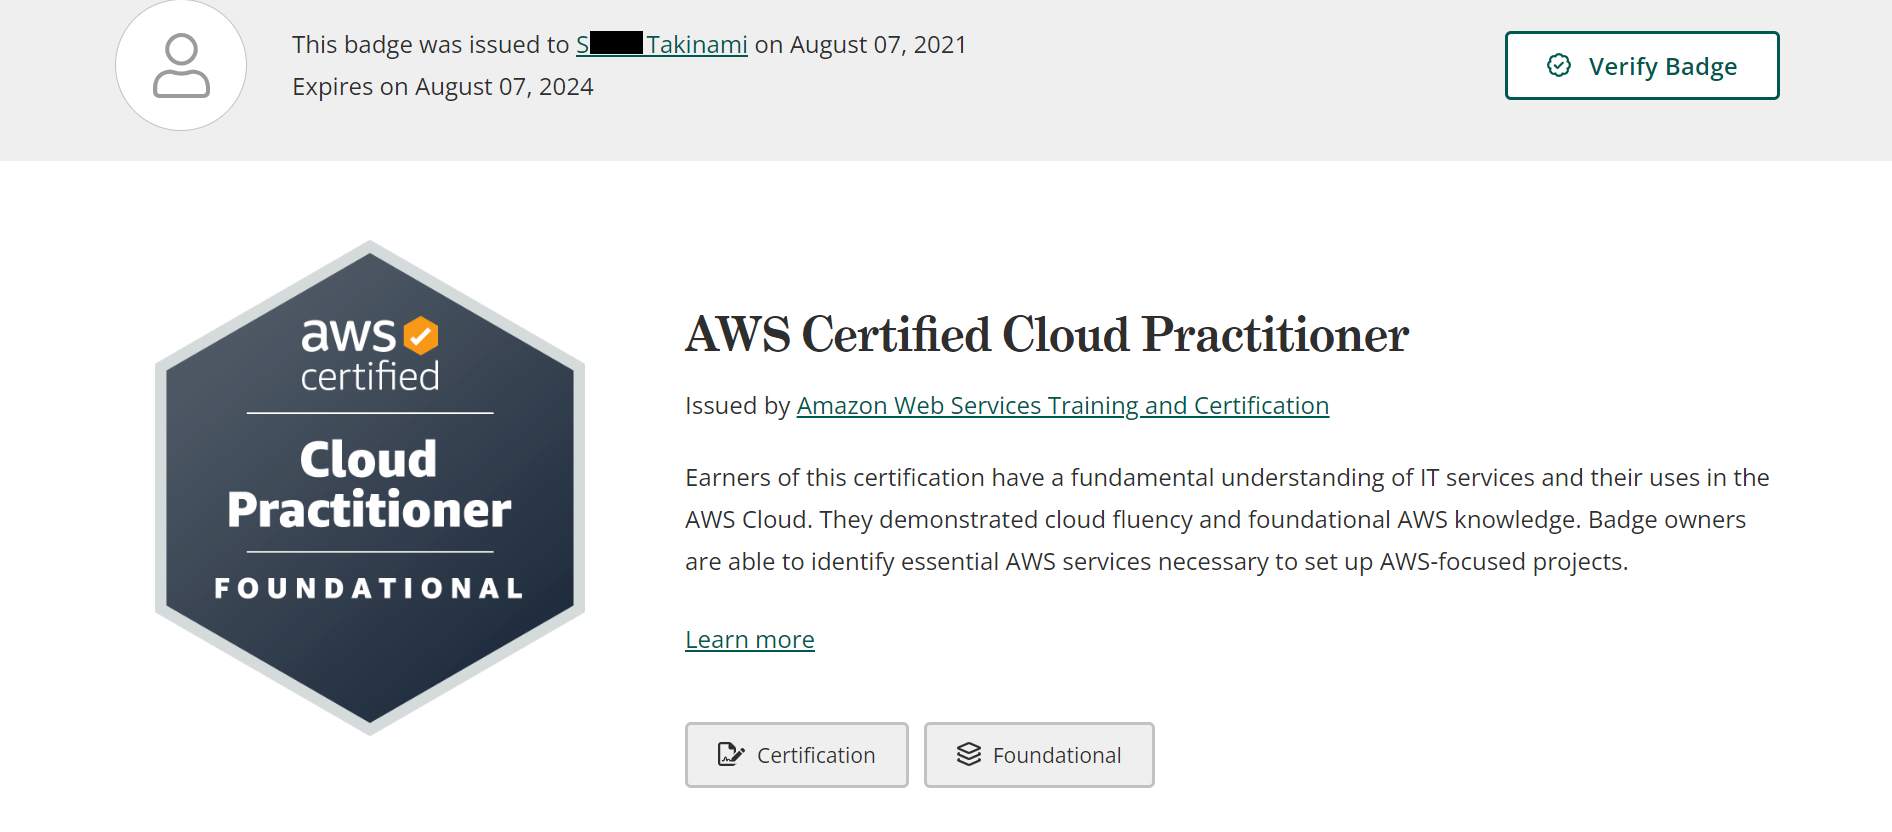Image resolution: width=1892 pixels, height=832 pixels.
Task: Click the Issued by label text
Action: click(738, 406)
